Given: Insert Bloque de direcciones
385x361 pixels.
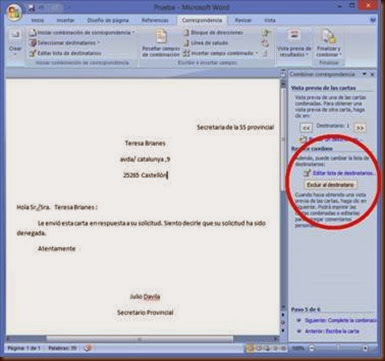Looking at the screenshot, I should 213,33.
